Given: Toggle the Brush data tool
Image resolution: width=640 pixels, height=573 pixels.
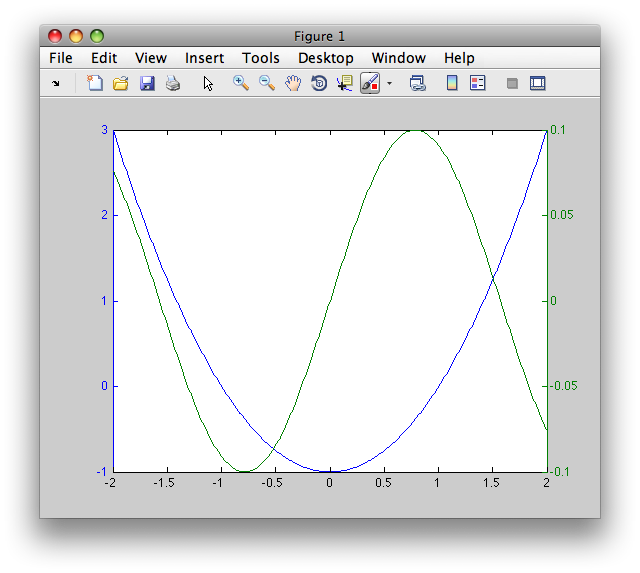Looking at the screenshot, I should [370, 83].
